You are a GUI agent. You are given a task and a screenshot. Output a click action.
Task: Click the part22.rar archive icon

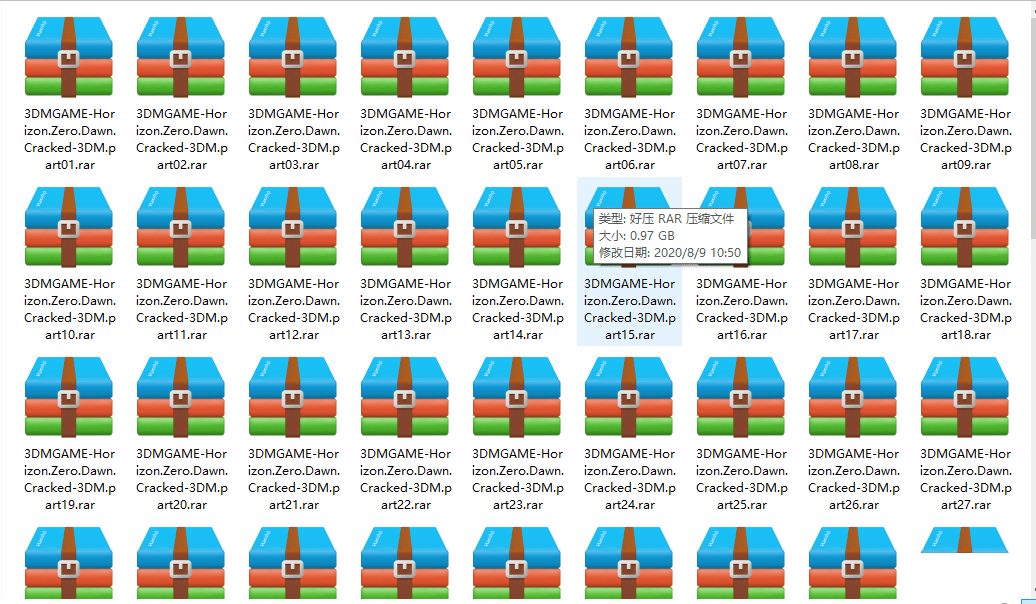[x=404, y=397]
